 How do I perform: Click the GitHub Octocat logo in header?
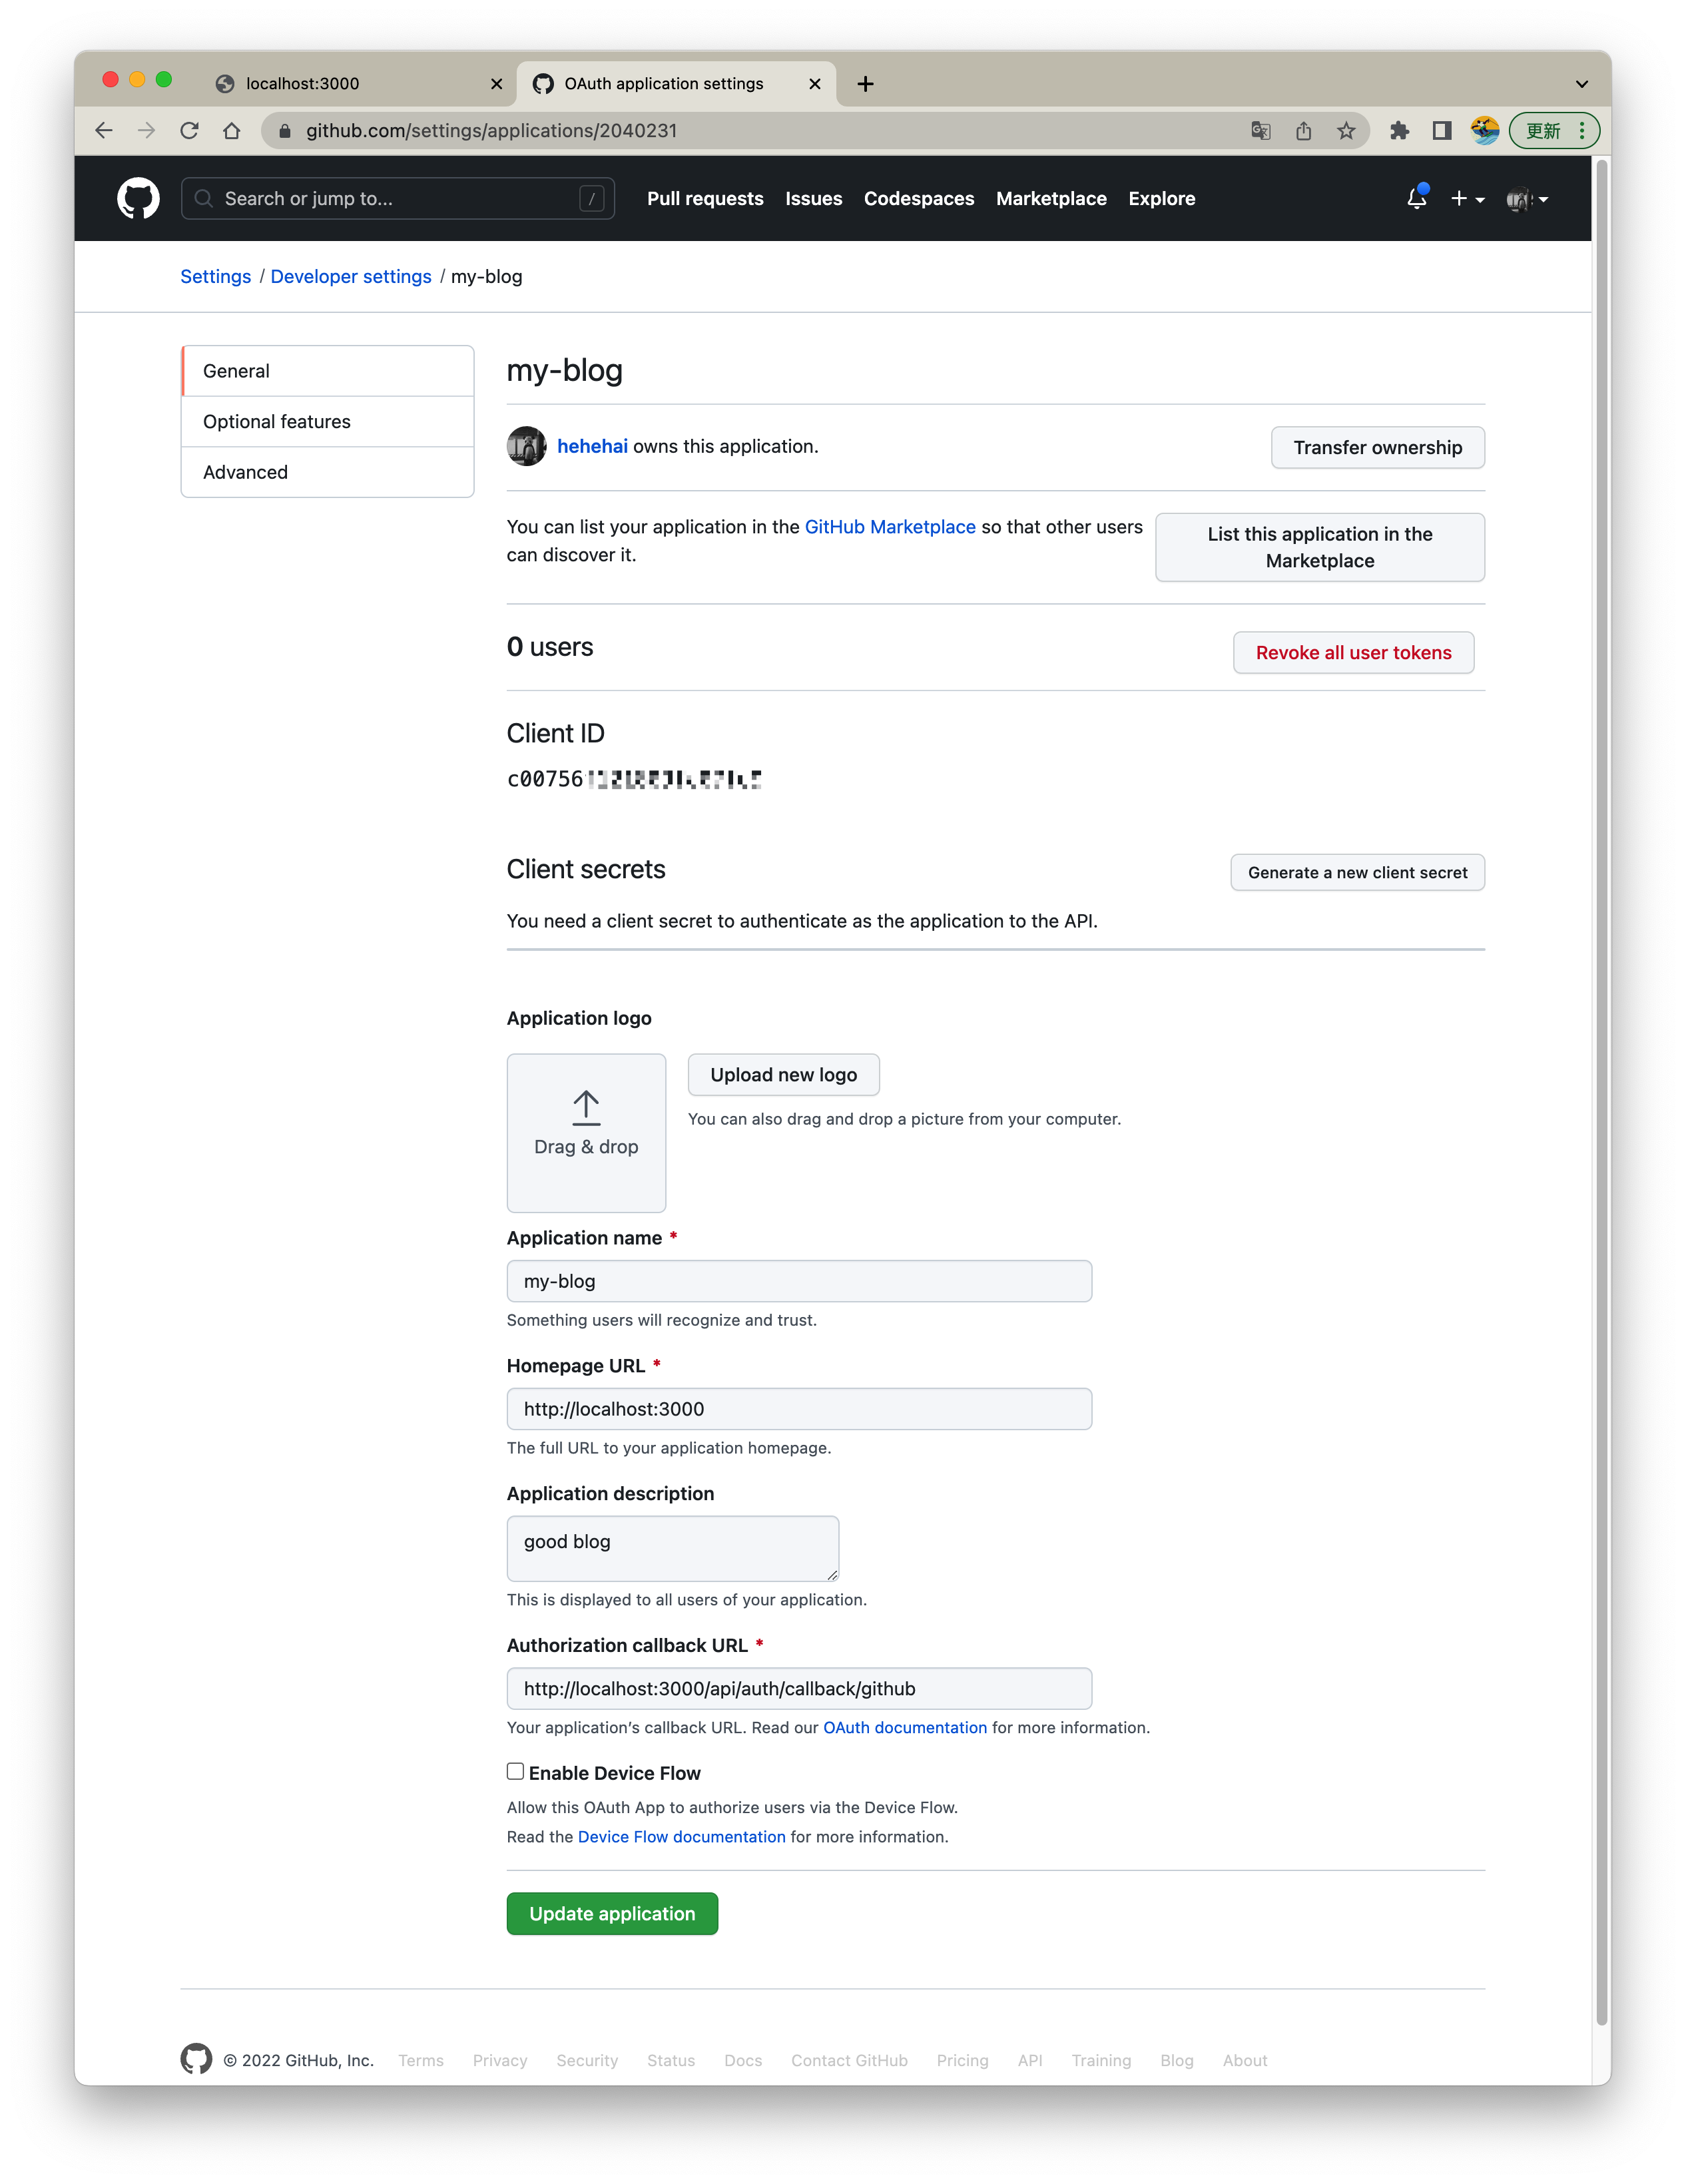(x=138, y=198)
